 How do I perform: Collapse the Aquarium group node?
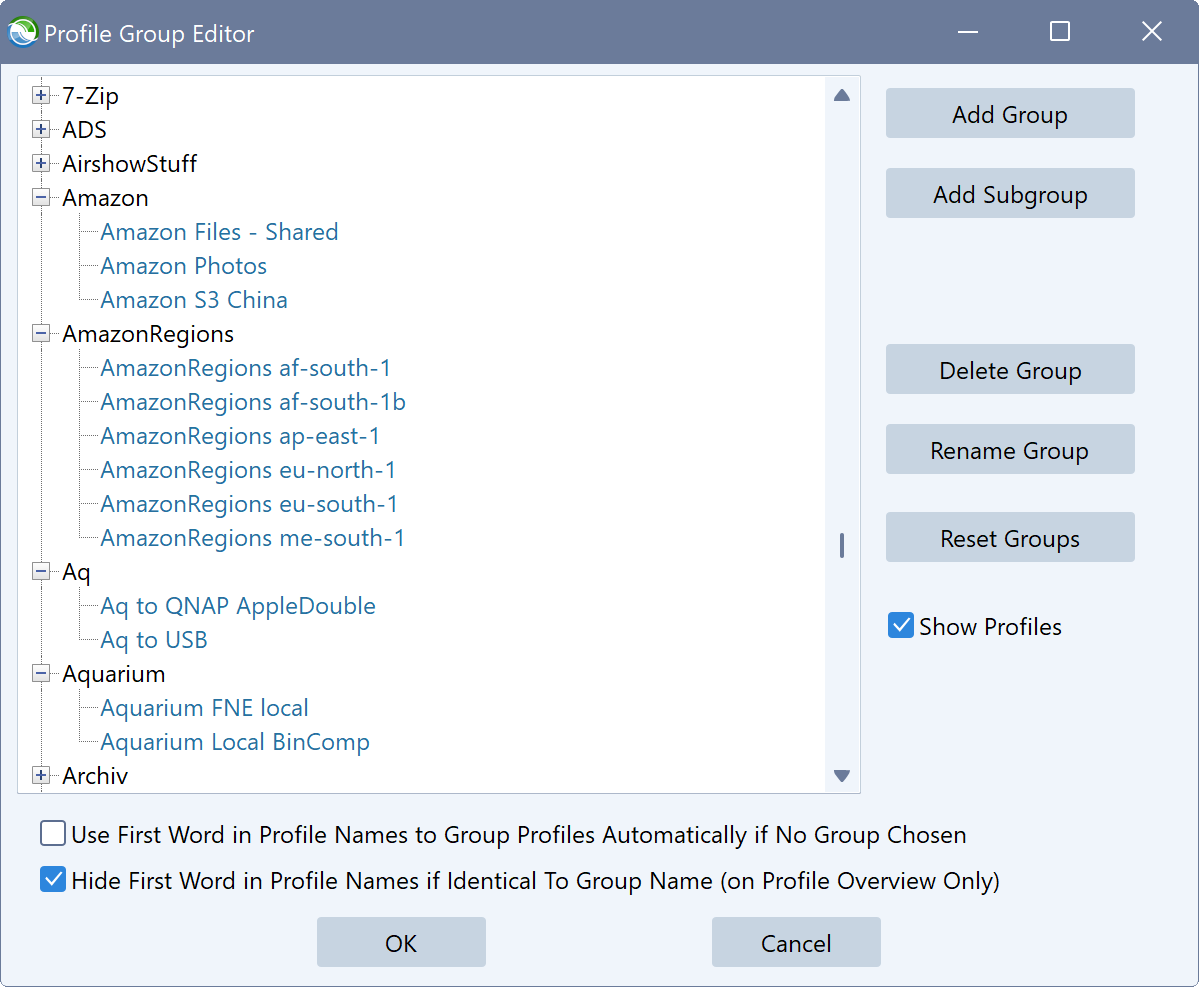(x=40, y=673)
